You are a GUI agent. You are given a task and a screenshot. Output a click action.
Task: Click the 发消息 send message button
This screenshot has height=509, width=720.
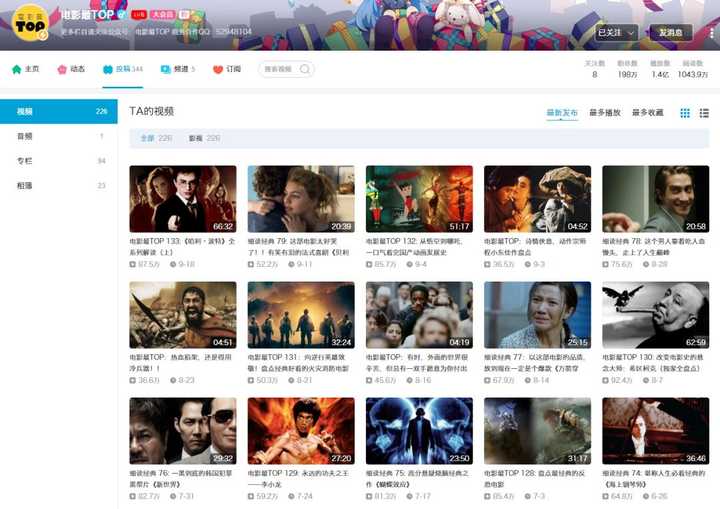670,33
